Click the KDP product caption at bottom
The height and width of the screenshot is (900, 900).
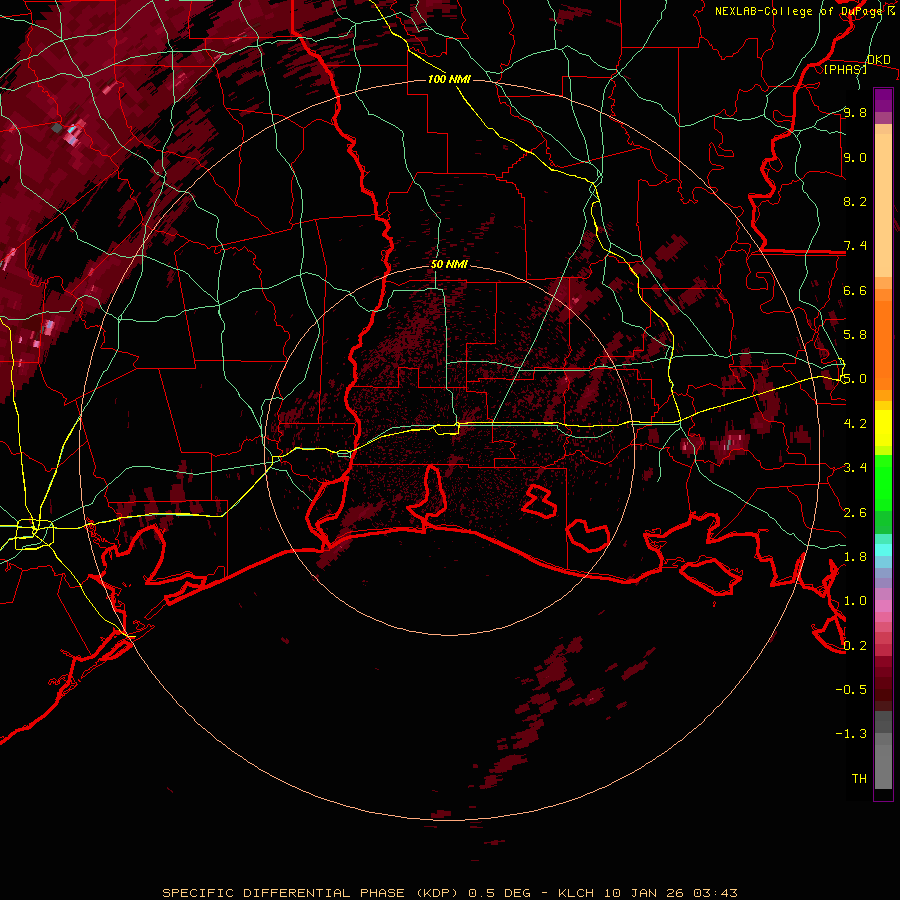(x=449, y=893)
